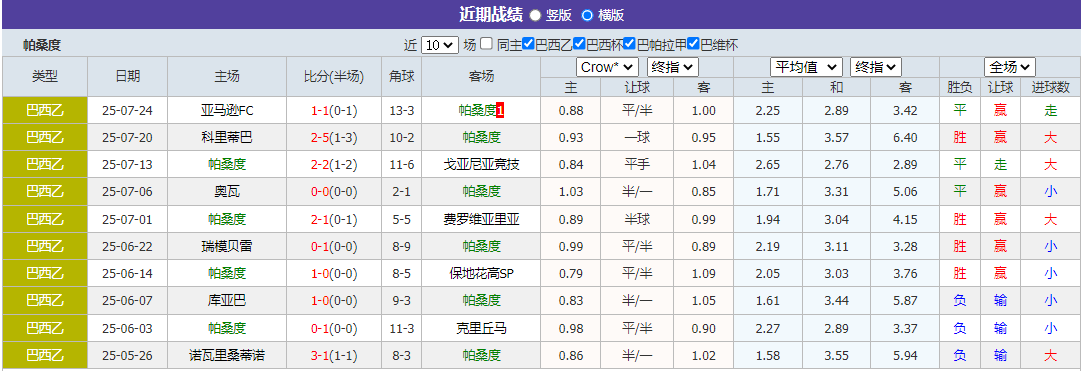Click corner count 13-3

tap(402, 111)
